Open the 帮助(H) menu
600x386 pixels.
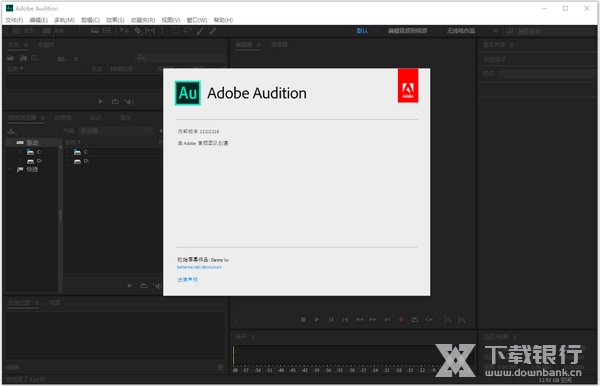223,20
